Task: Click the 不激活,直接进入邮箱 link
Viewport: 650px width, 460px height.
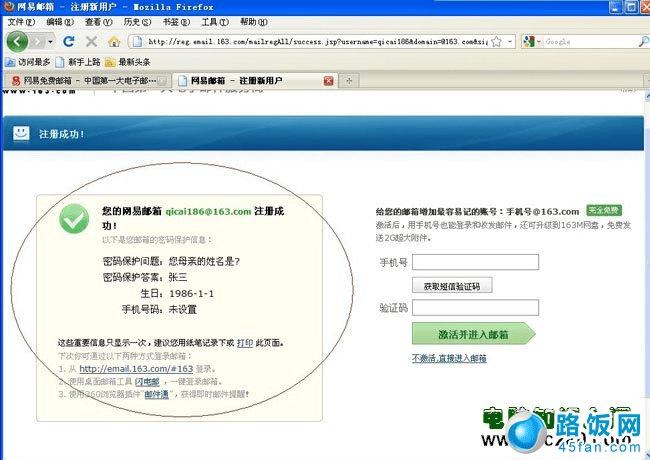Action: pos(449,358)
